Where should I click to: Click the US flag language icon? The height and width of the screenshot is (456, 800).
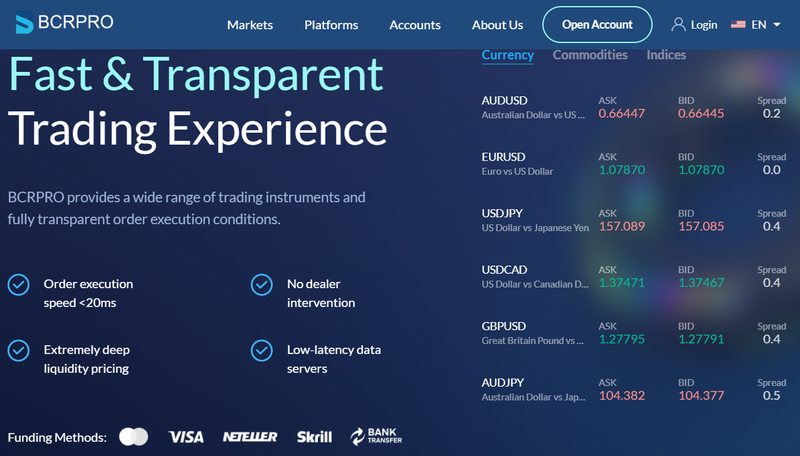pos(738,24)
